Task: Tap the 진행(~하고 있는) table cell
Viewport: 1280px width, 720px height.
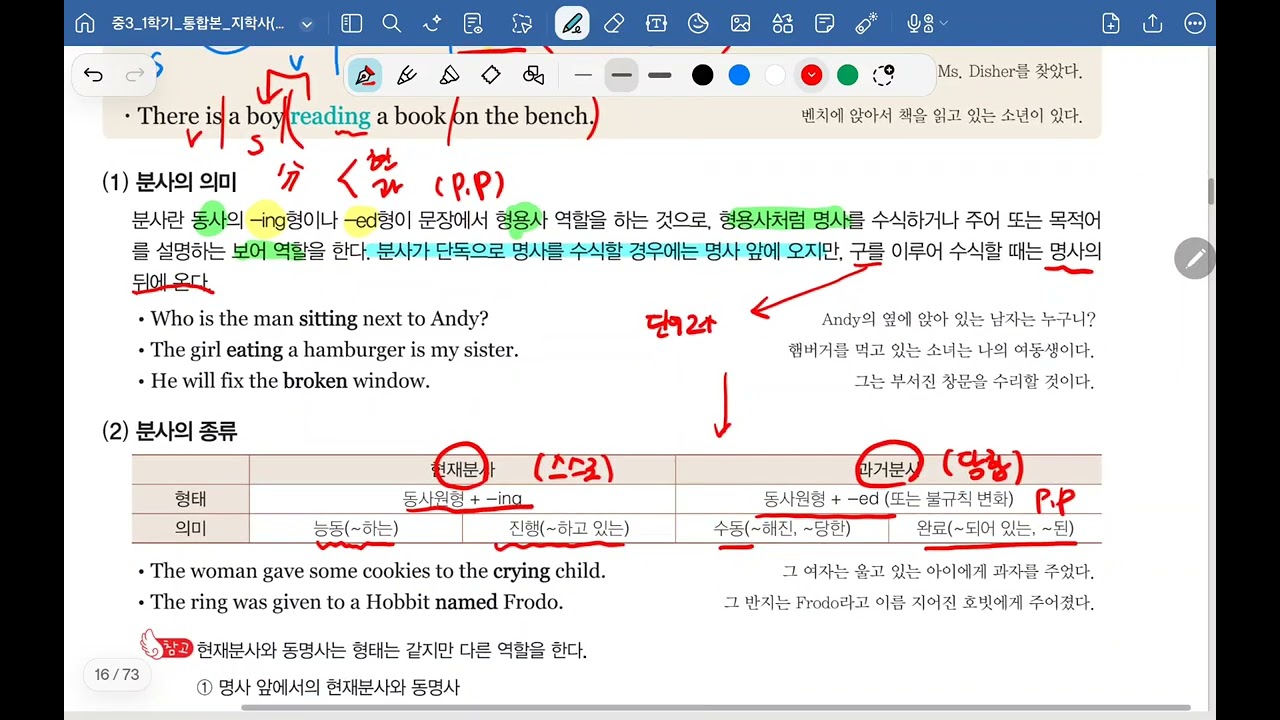Action: pos(569,528)
